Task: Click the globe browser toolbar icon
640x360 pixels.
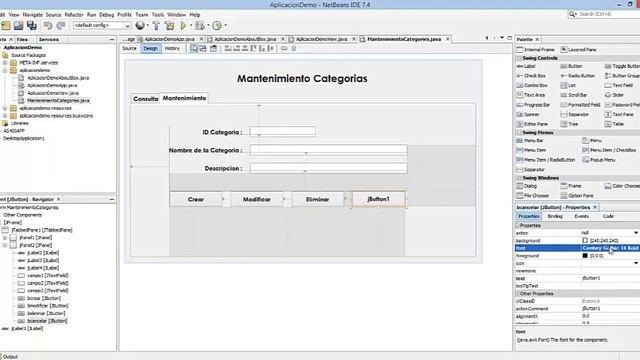Action: (140, 25)
